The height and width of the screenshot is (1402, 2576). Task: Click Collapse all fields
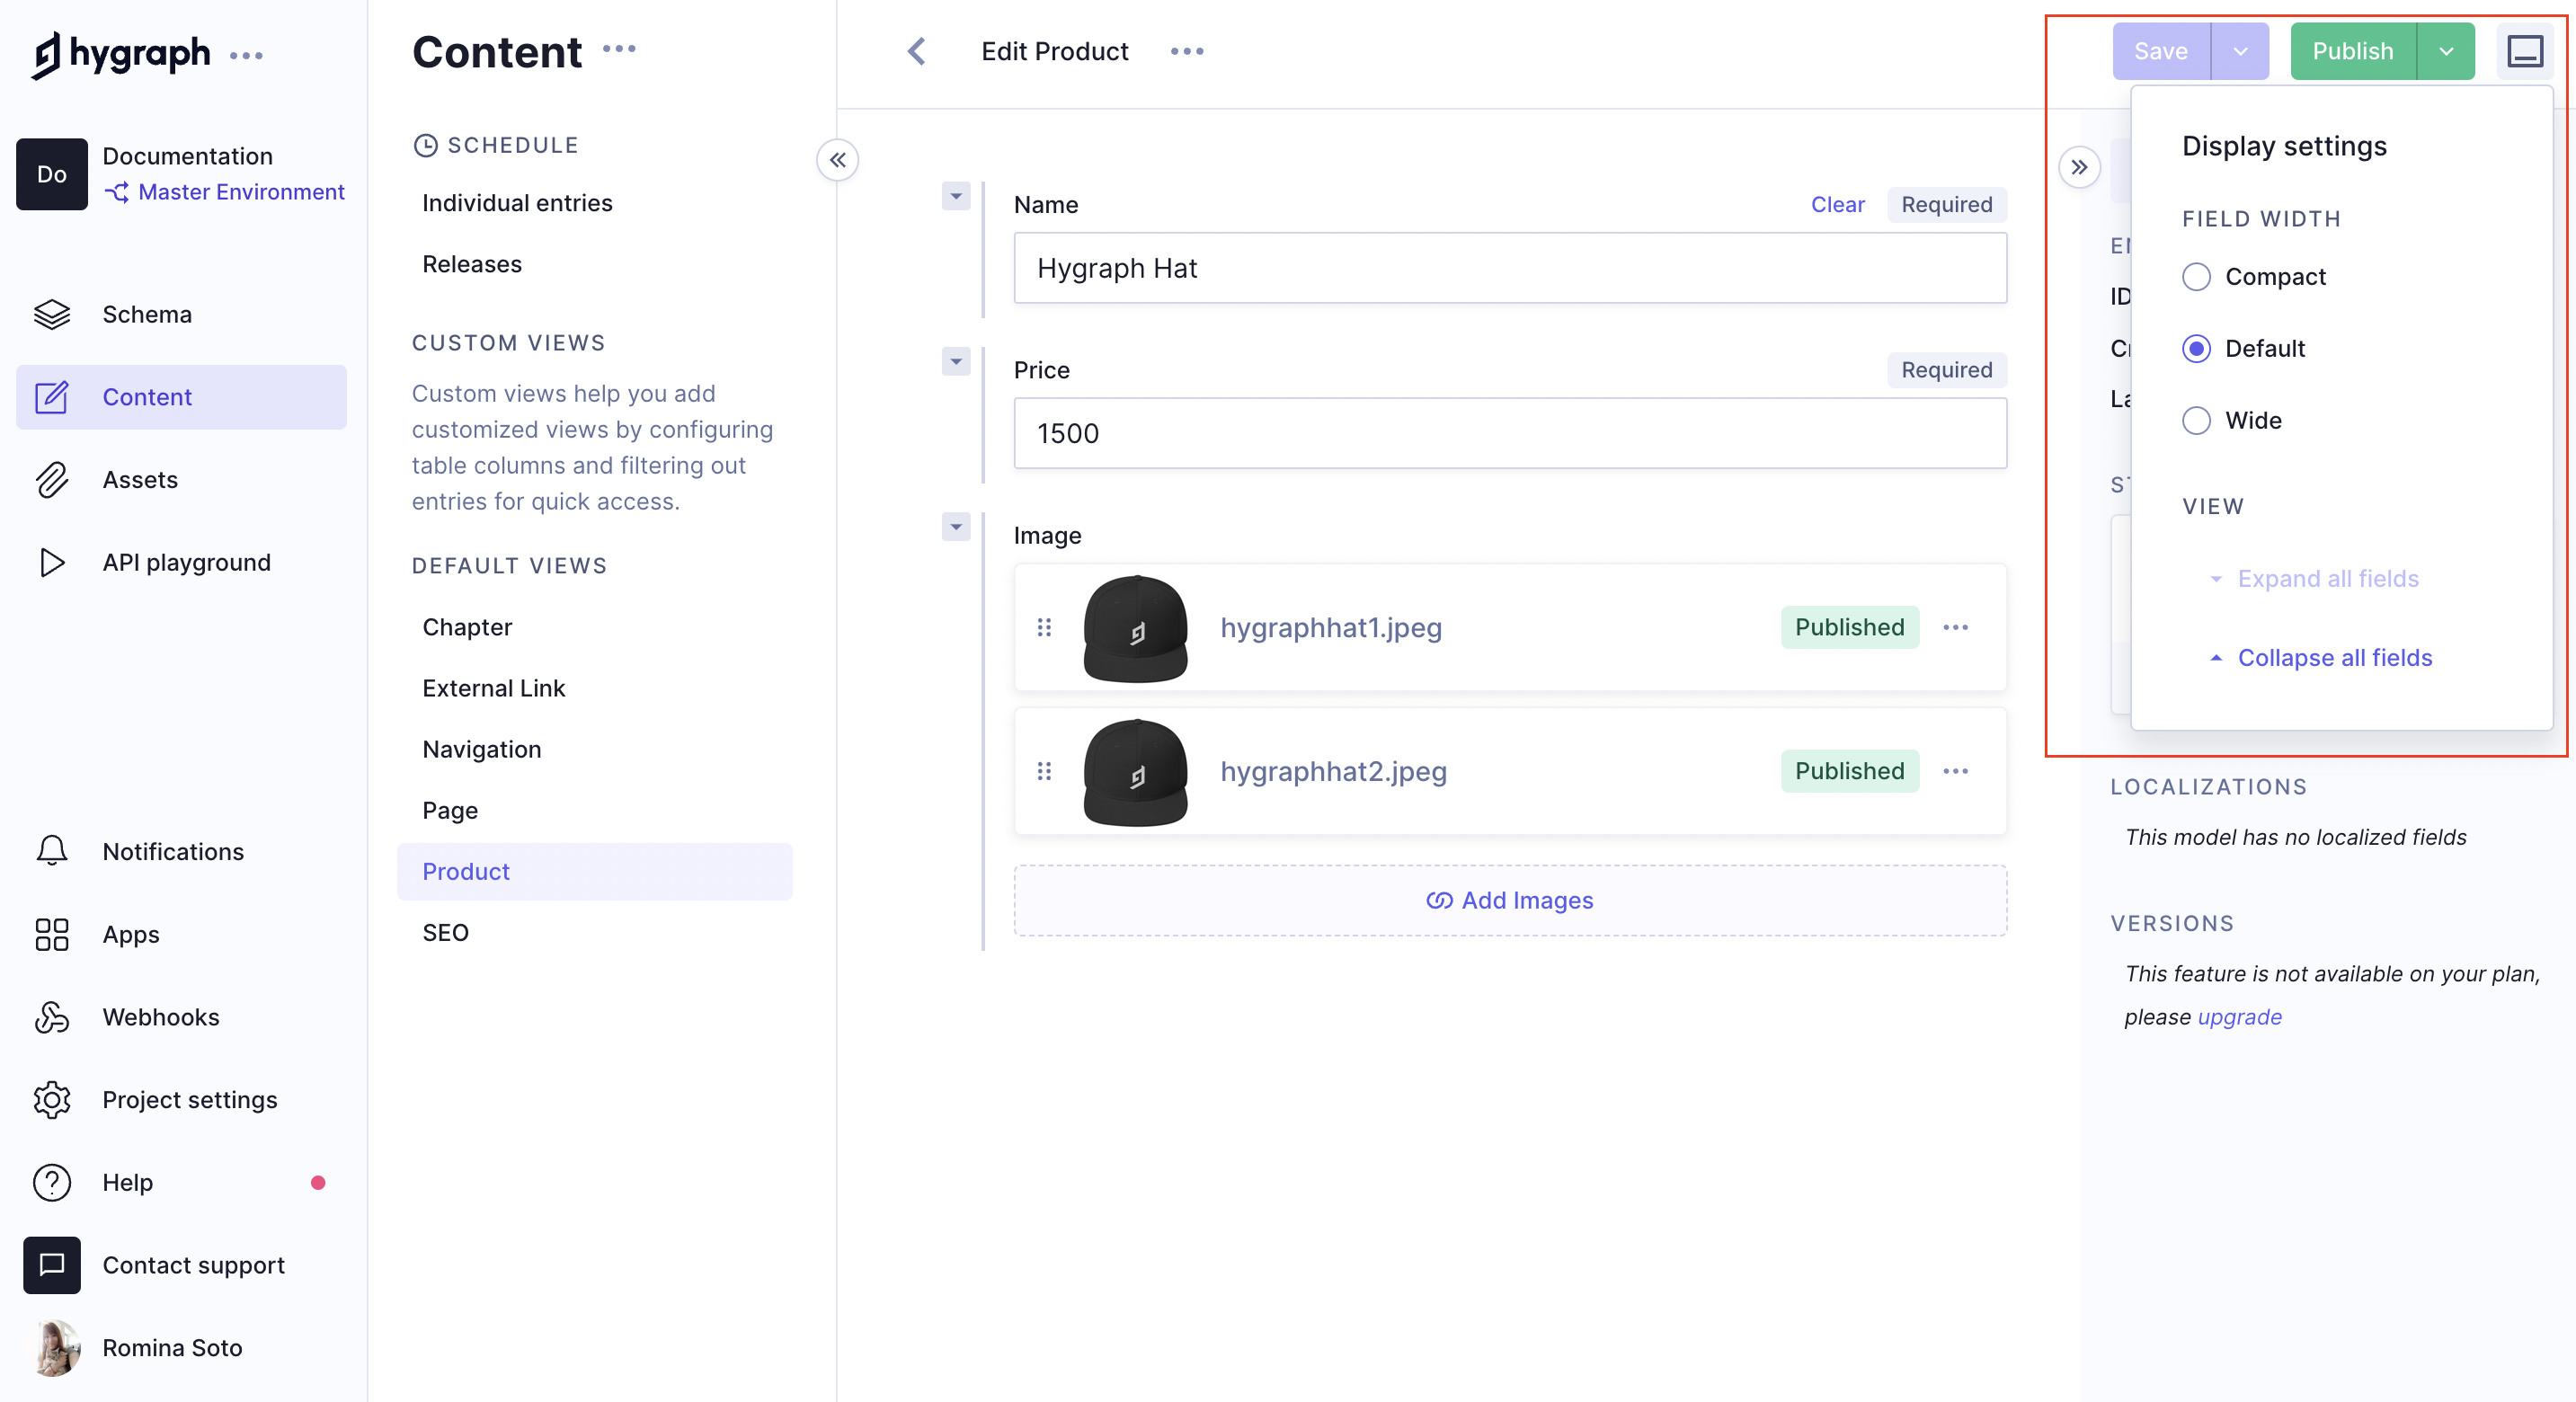(2334, 657)
